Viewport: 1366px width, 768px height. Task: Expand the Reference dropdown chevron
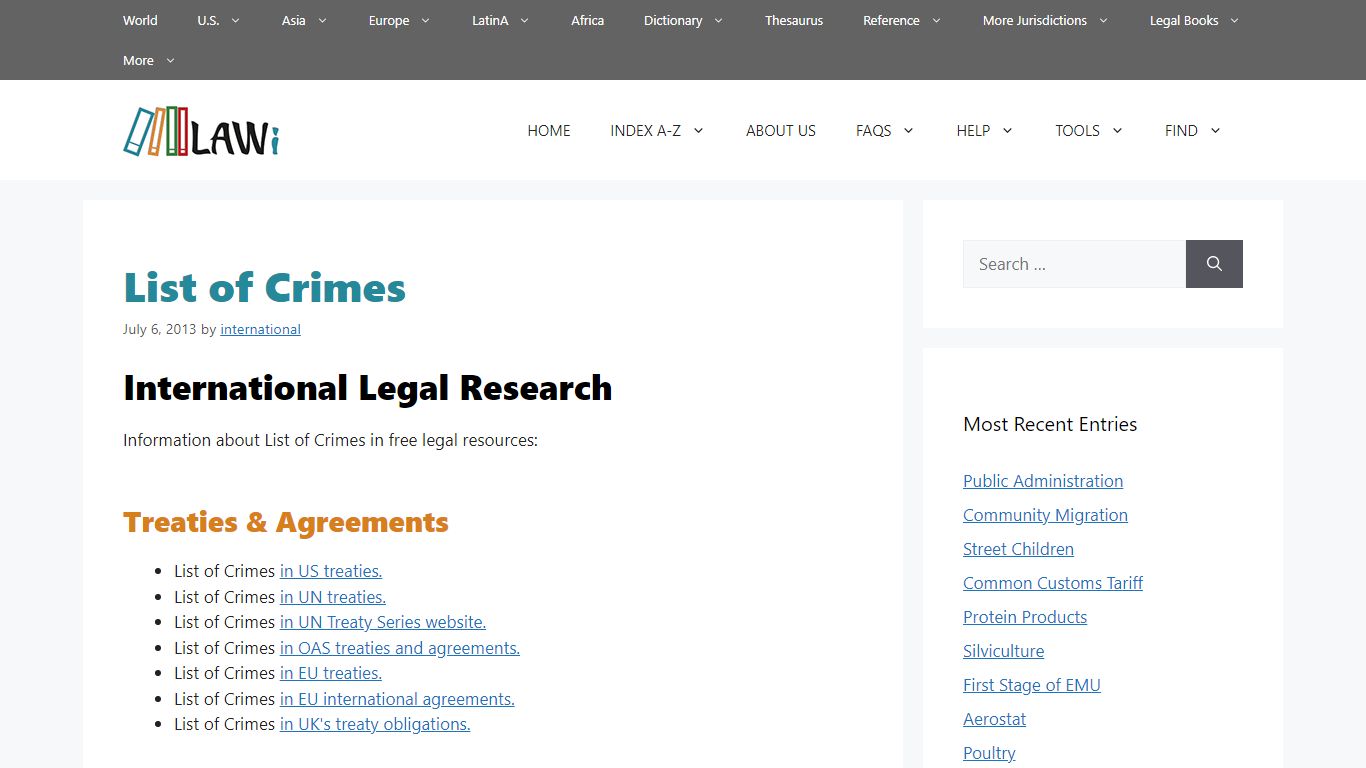pyautogui.click(x=936, y=20)
